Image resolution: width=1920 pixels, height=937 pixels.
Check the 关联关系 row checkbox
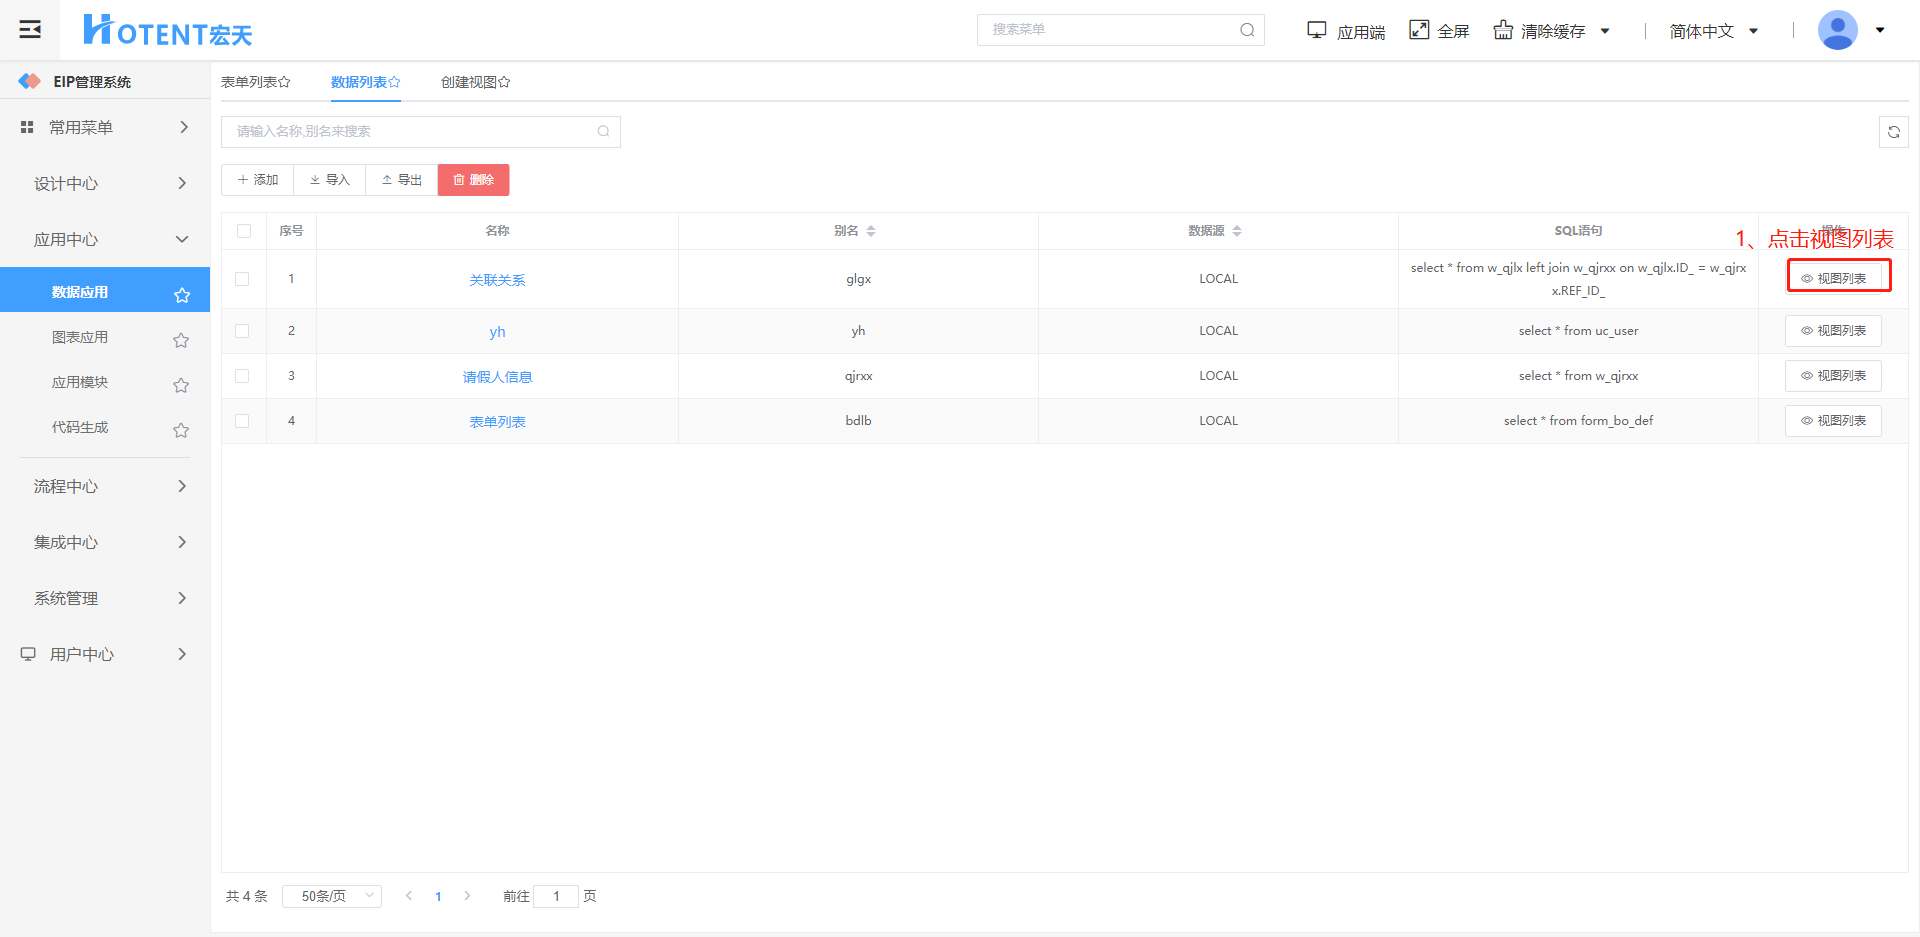tap(242, 279)
